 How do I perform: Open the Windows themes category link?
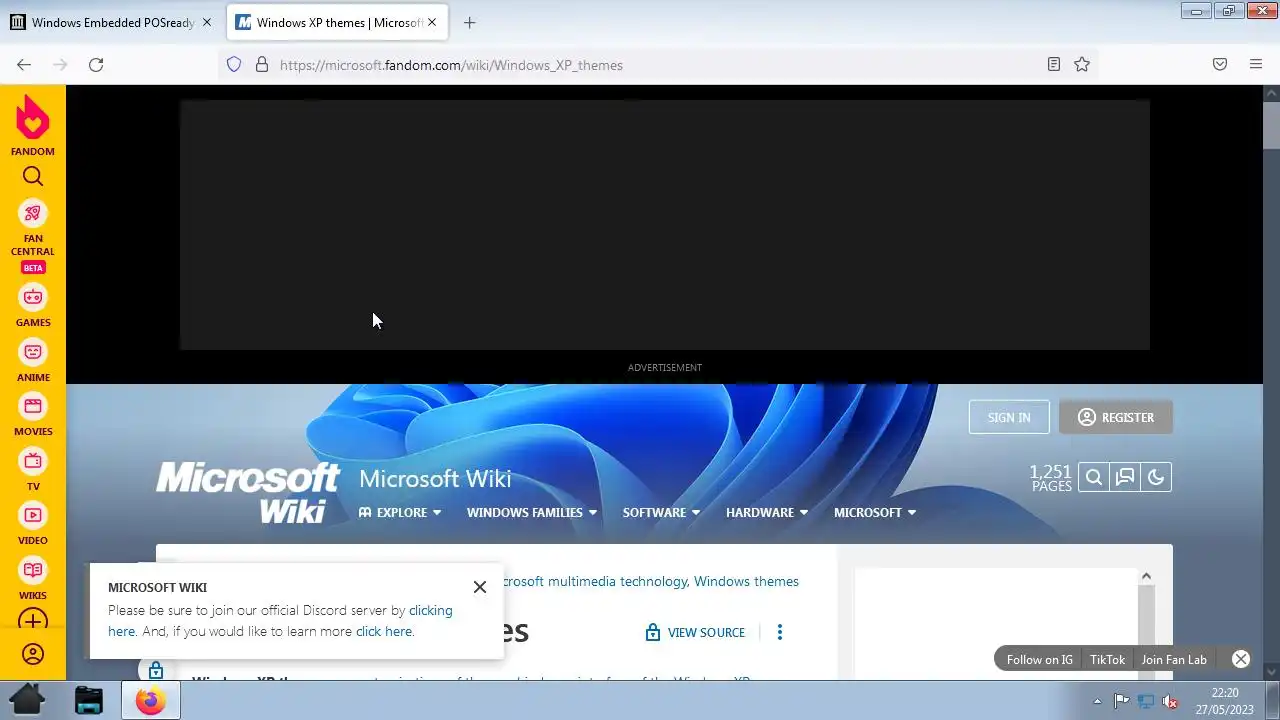coord(746,581)
